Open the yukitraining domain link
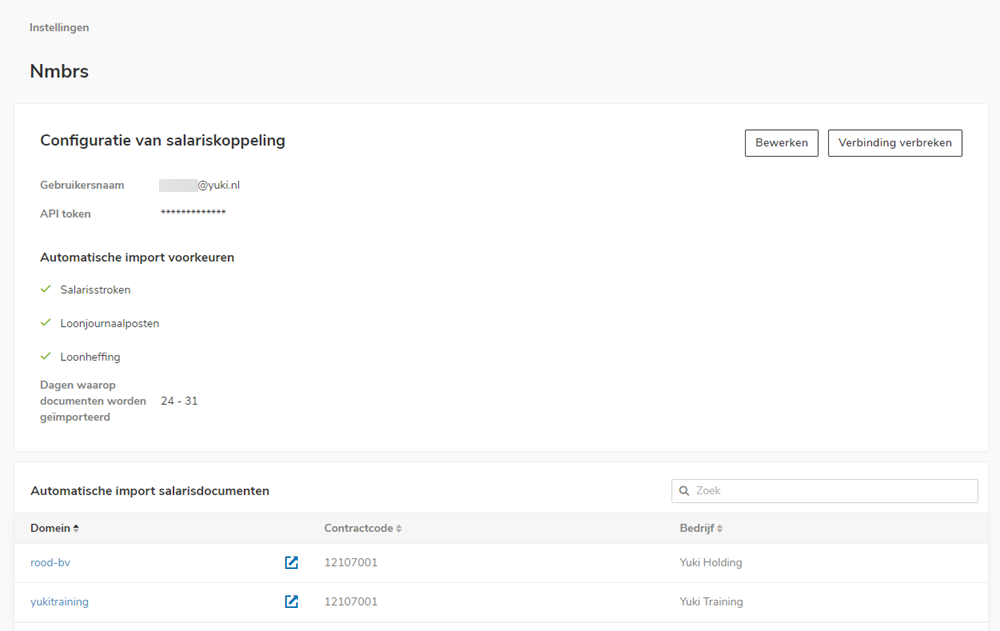This screenshot has width=1000, height=631. pos(59,601)
